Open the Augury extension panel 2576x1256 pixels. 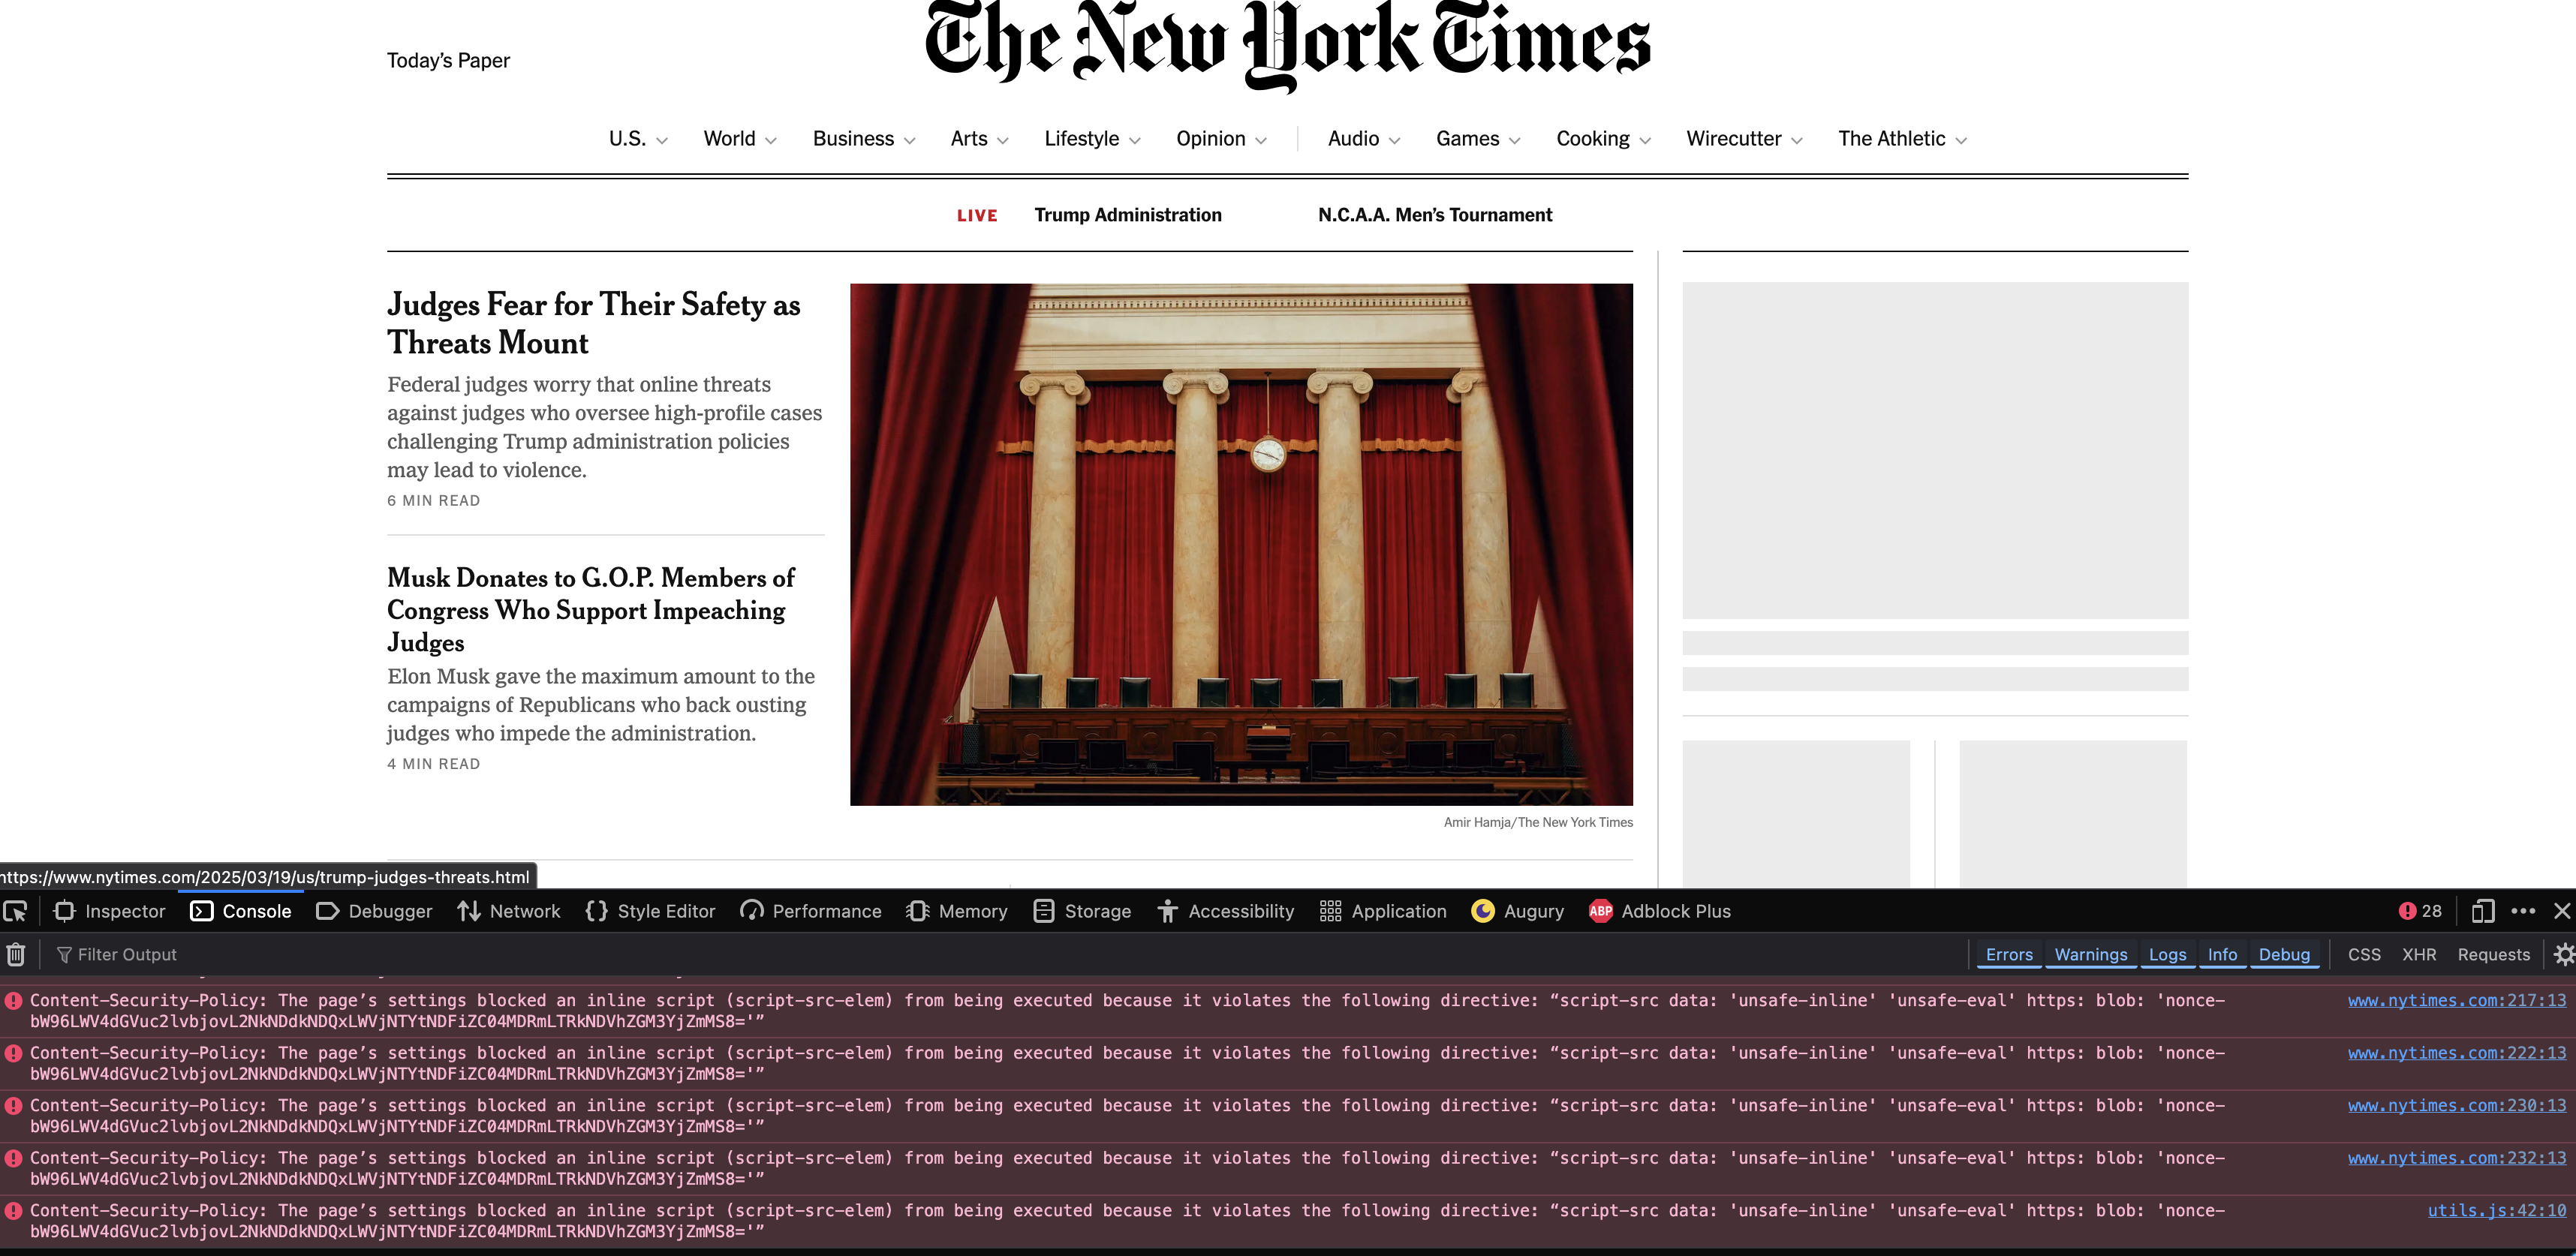click(x=1517, y=911)
